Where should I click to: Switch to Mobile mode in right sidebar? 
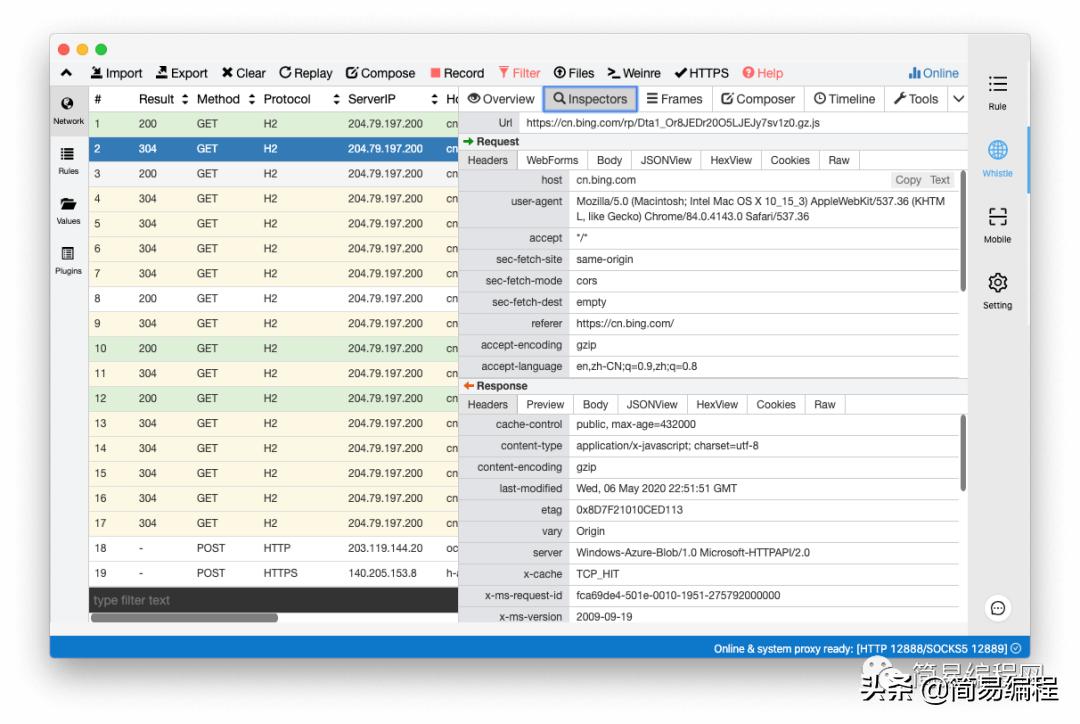pos(997,224)
